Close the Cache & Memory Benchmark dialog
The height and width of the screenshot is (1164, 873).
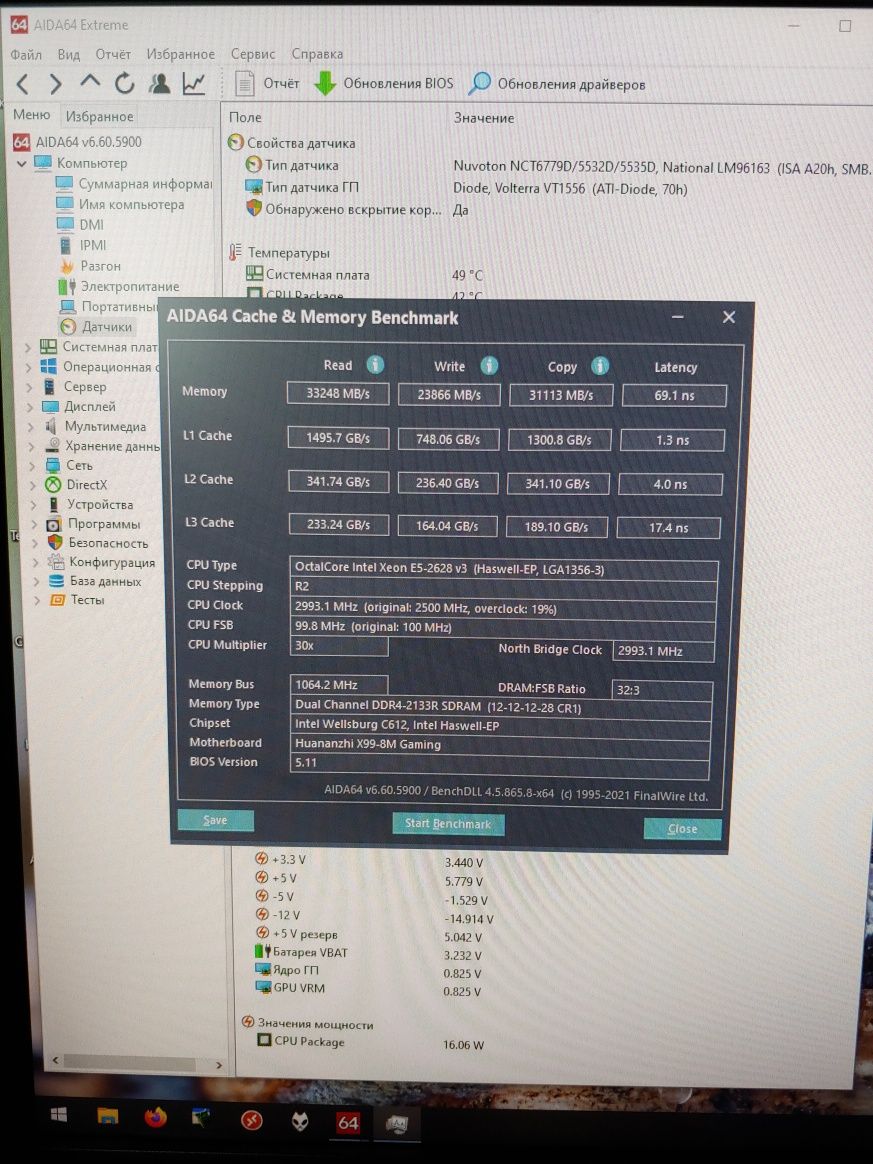click(x=729, y=318)
